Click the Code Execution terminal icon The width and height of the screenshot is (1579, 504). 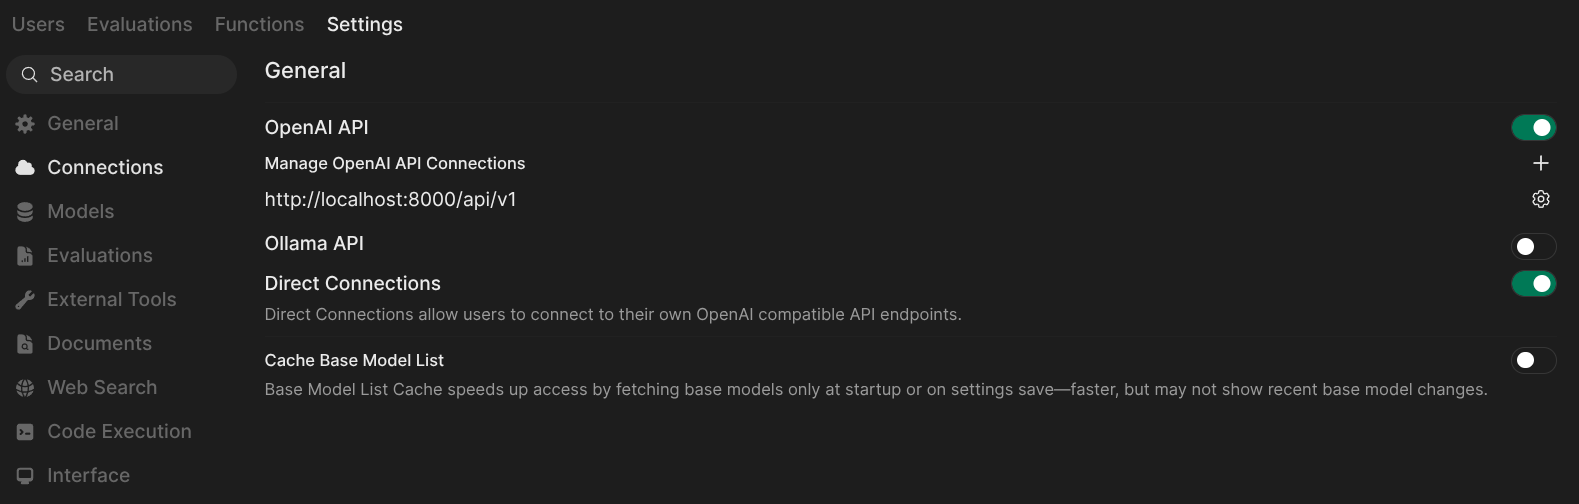point(25,432)
